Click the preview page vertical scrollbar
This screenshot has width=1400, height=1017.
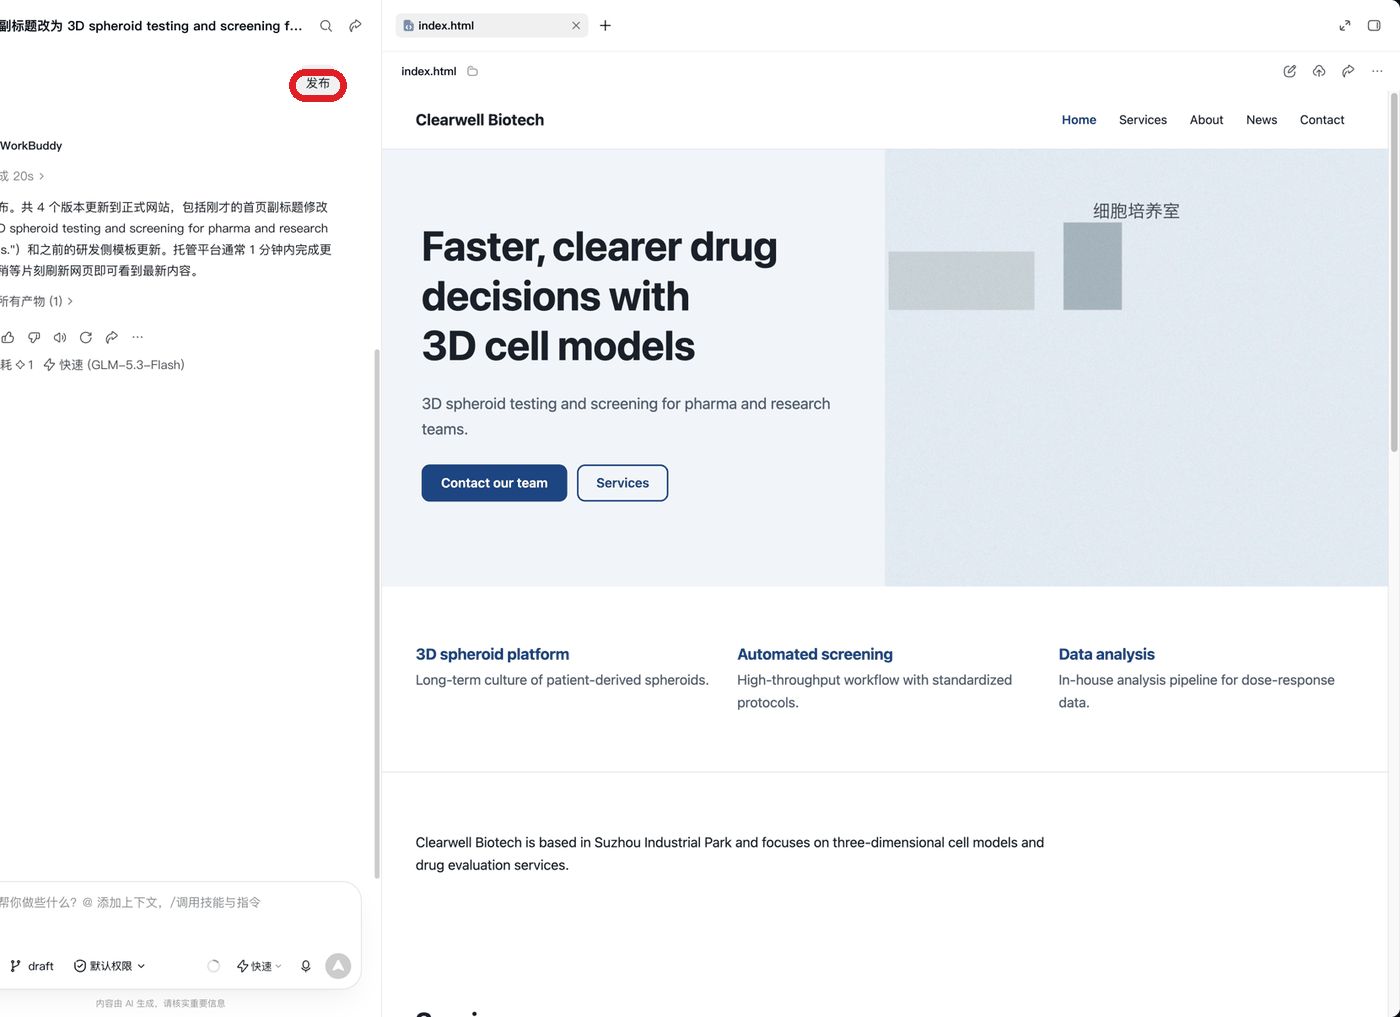tap(1394, 273)
